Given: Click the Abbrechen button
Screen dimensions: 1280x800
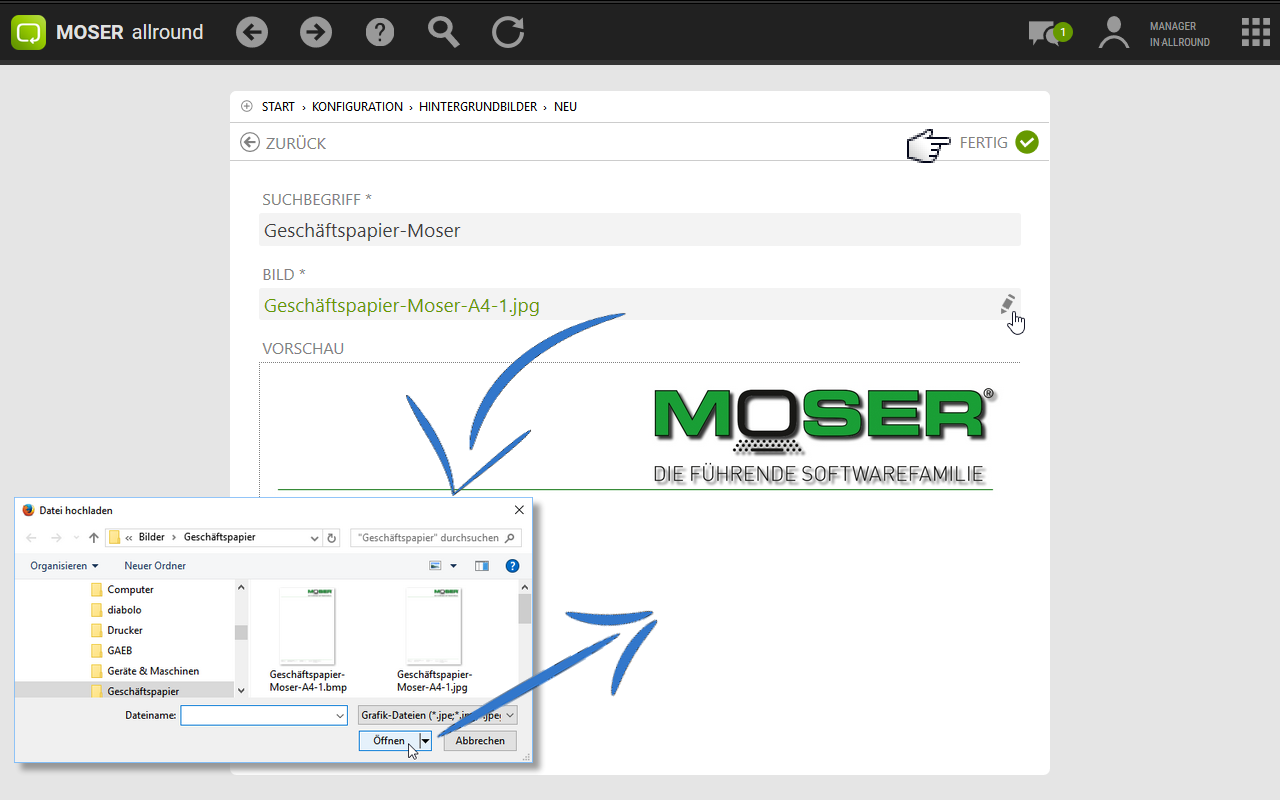Looking at the screenshot, I should (x=480, y=741).
